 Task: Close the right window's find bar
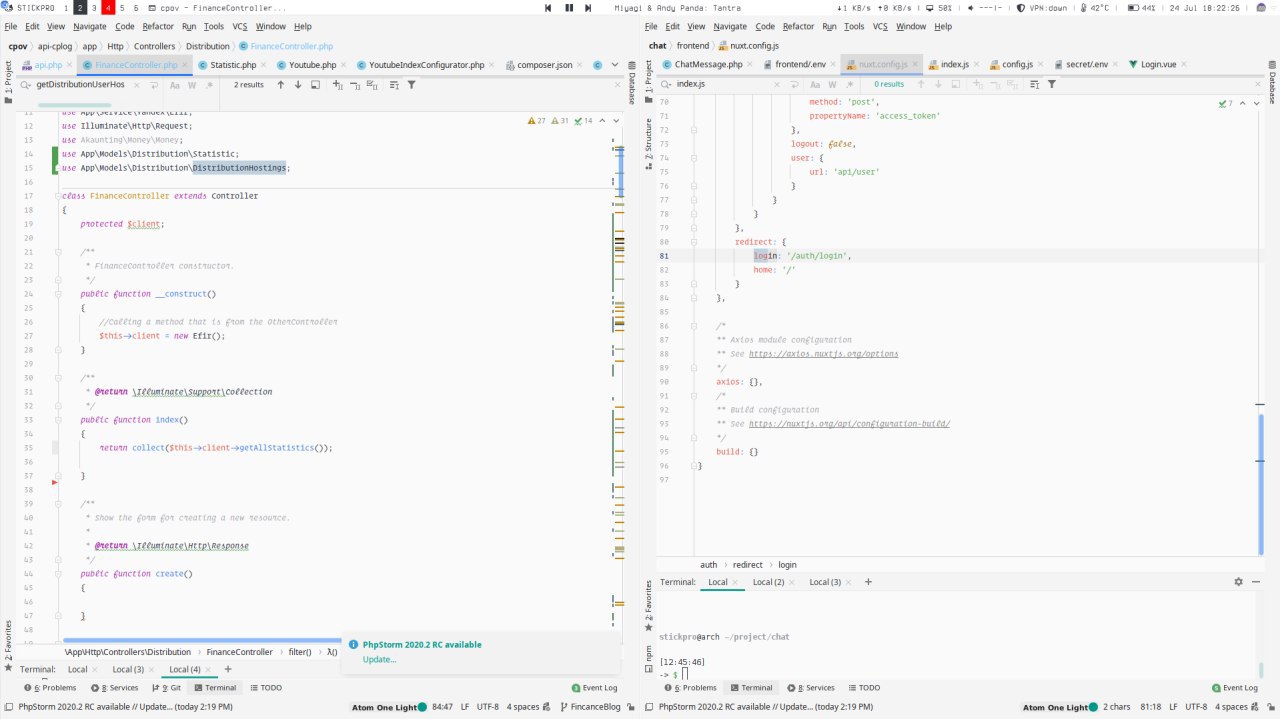1257,84
